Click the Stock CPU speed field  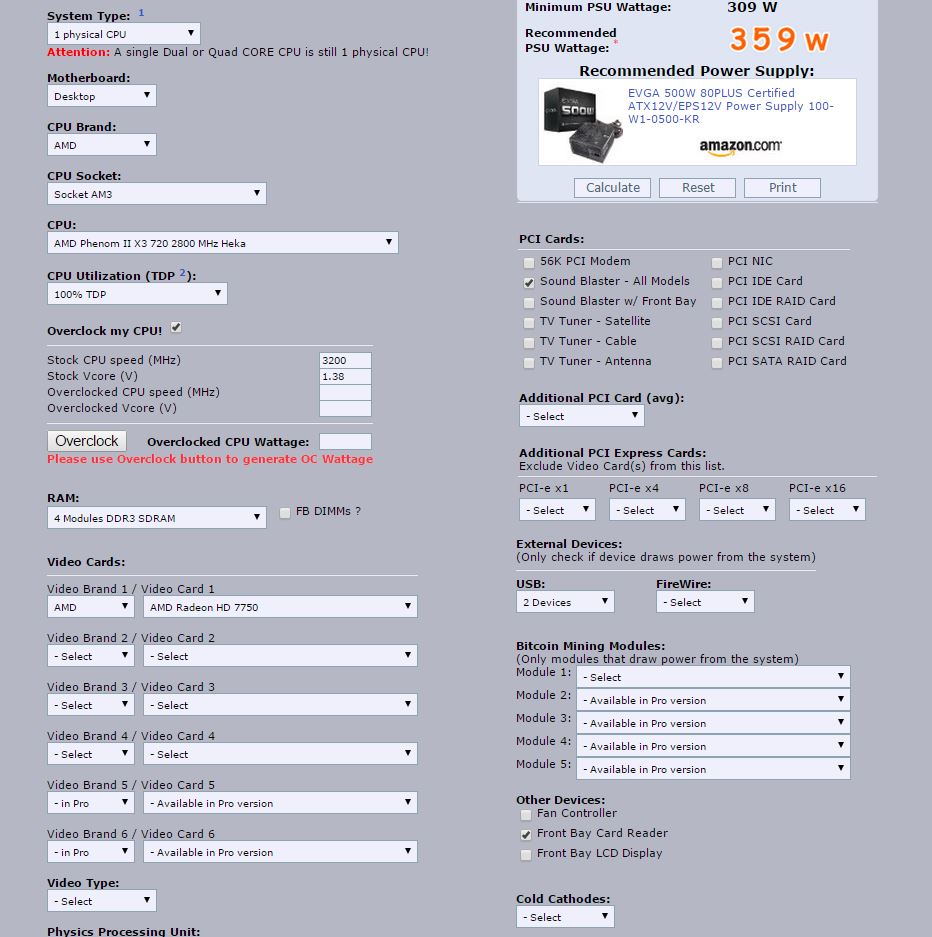click(x=345, y=360)
